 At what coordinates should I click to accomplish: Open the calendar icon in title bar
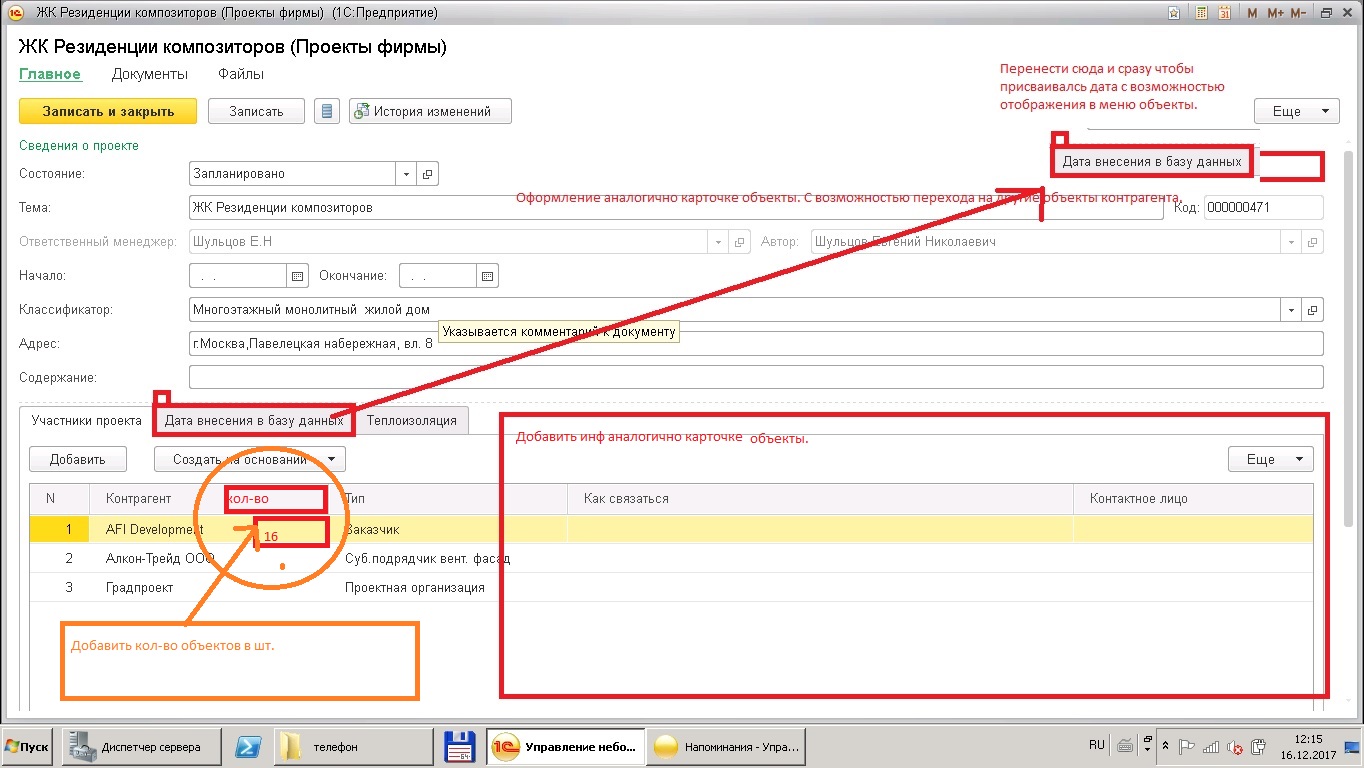[x=1224, y=13]
